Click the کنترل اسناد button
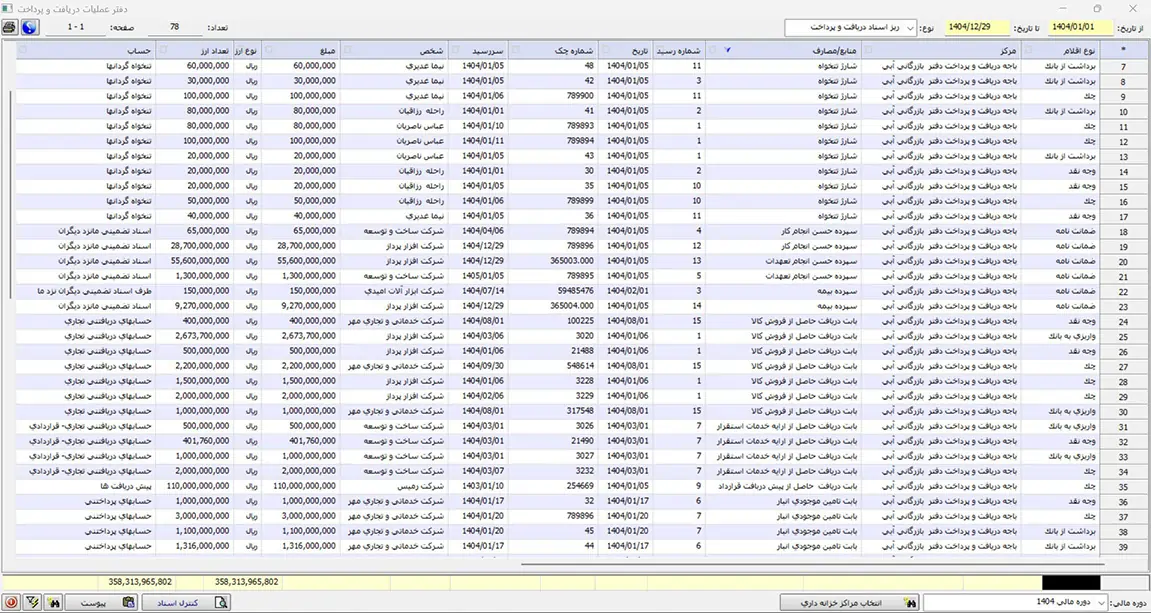The height and width of the screenshot is (613, 1151). point(186,602)
